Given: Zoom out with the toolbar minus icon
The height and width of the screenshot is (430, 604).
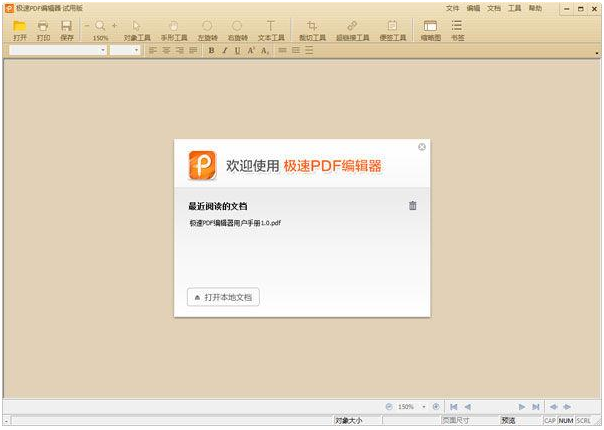Looking at the screenshot, I should point(87,26).
